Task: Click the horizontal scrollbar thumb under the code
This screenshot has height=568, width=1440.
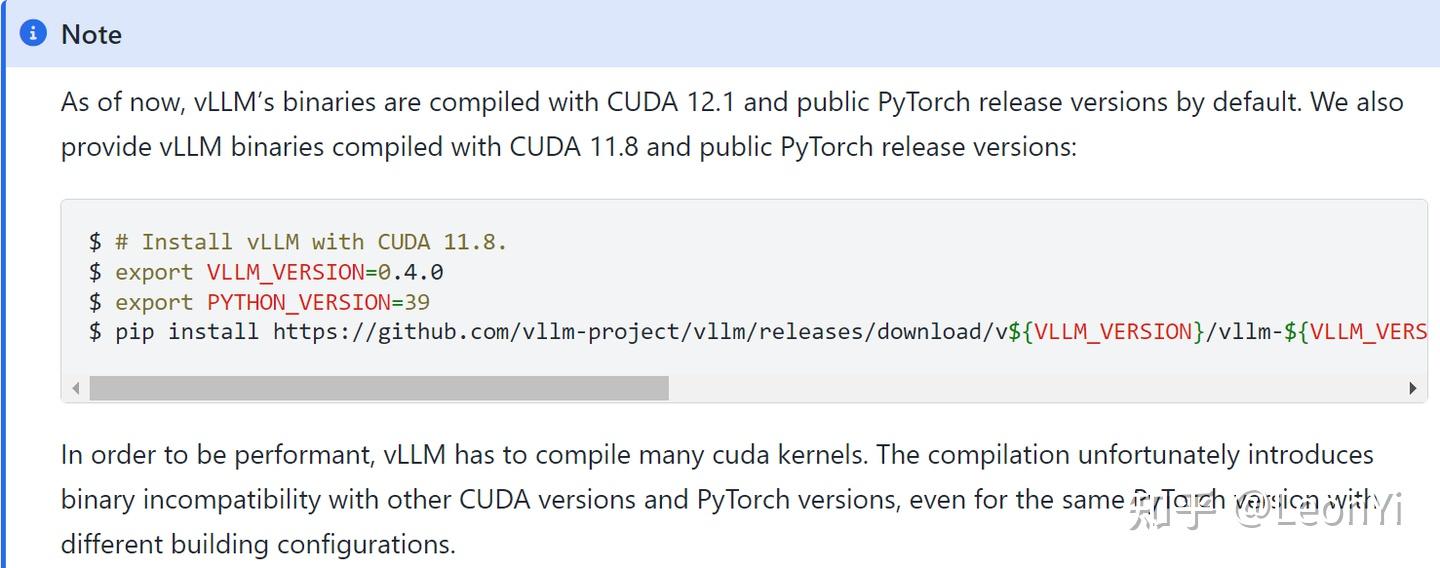Action: (378, 388)
